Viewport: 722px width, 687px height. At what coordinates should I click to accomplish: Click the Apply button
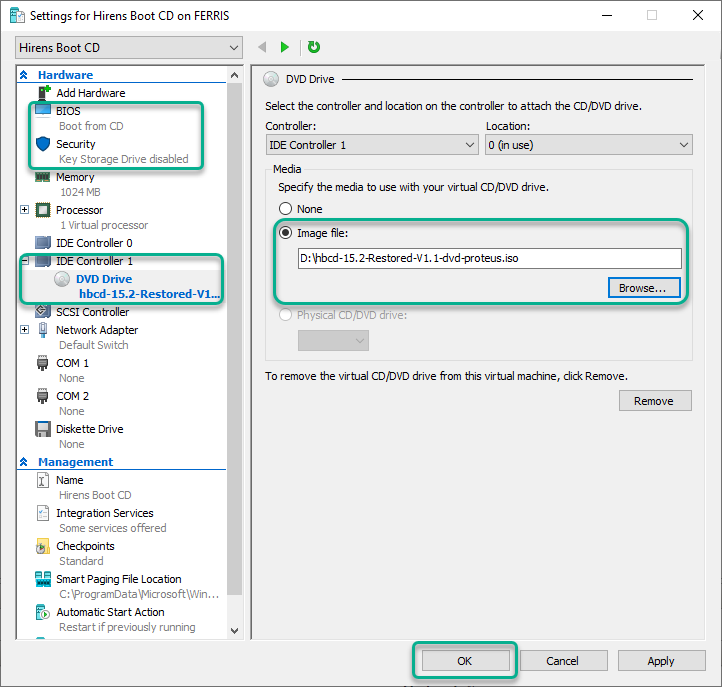click(x=662, y=661)
